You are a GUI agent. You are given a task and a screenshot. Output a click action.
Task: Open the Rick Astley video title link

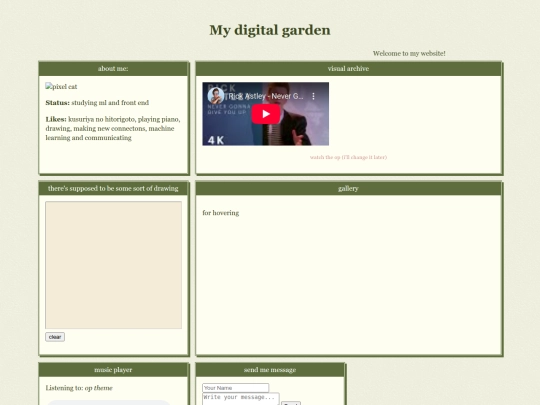coord(266,96)
